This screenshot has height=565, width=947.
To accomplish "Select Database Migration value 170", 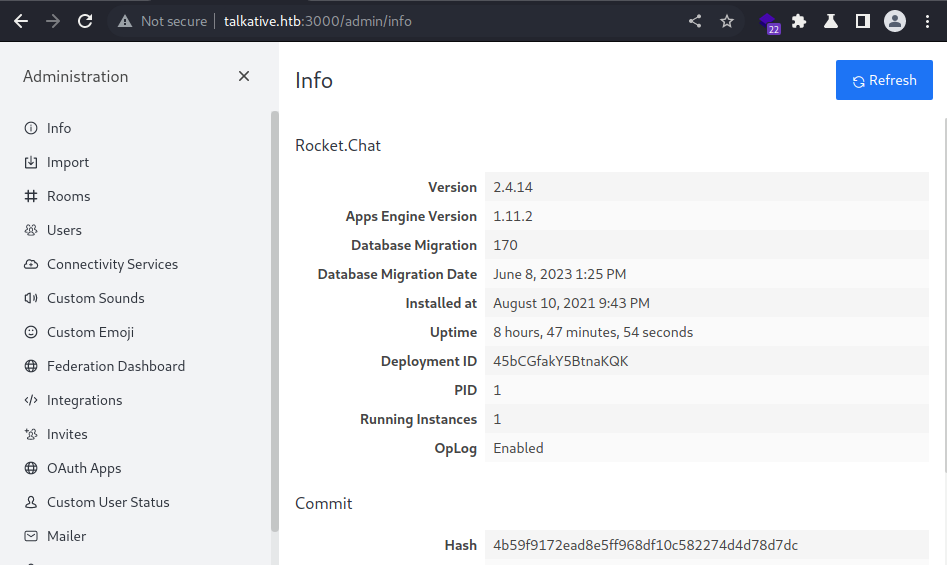I will [x=506, y=245].
